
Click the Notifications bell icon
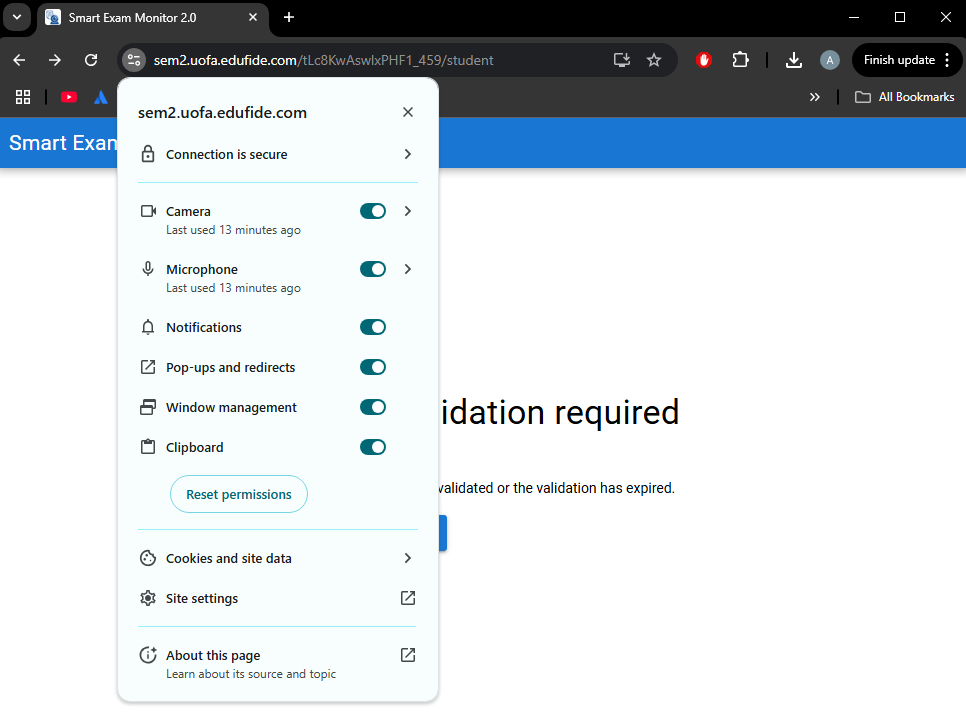tap(147, 327)
